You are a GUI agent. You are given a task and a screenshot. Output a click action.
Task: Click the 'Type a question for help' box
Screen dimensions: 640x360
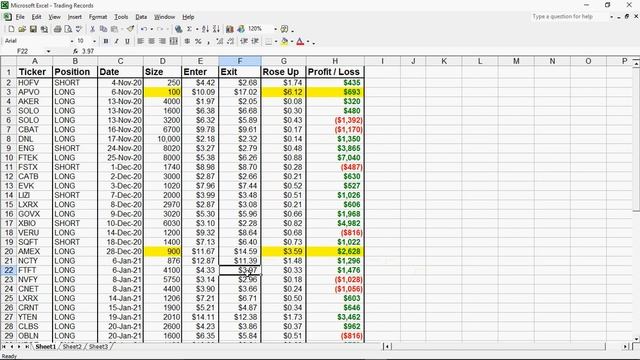click(x=569, y=17)
